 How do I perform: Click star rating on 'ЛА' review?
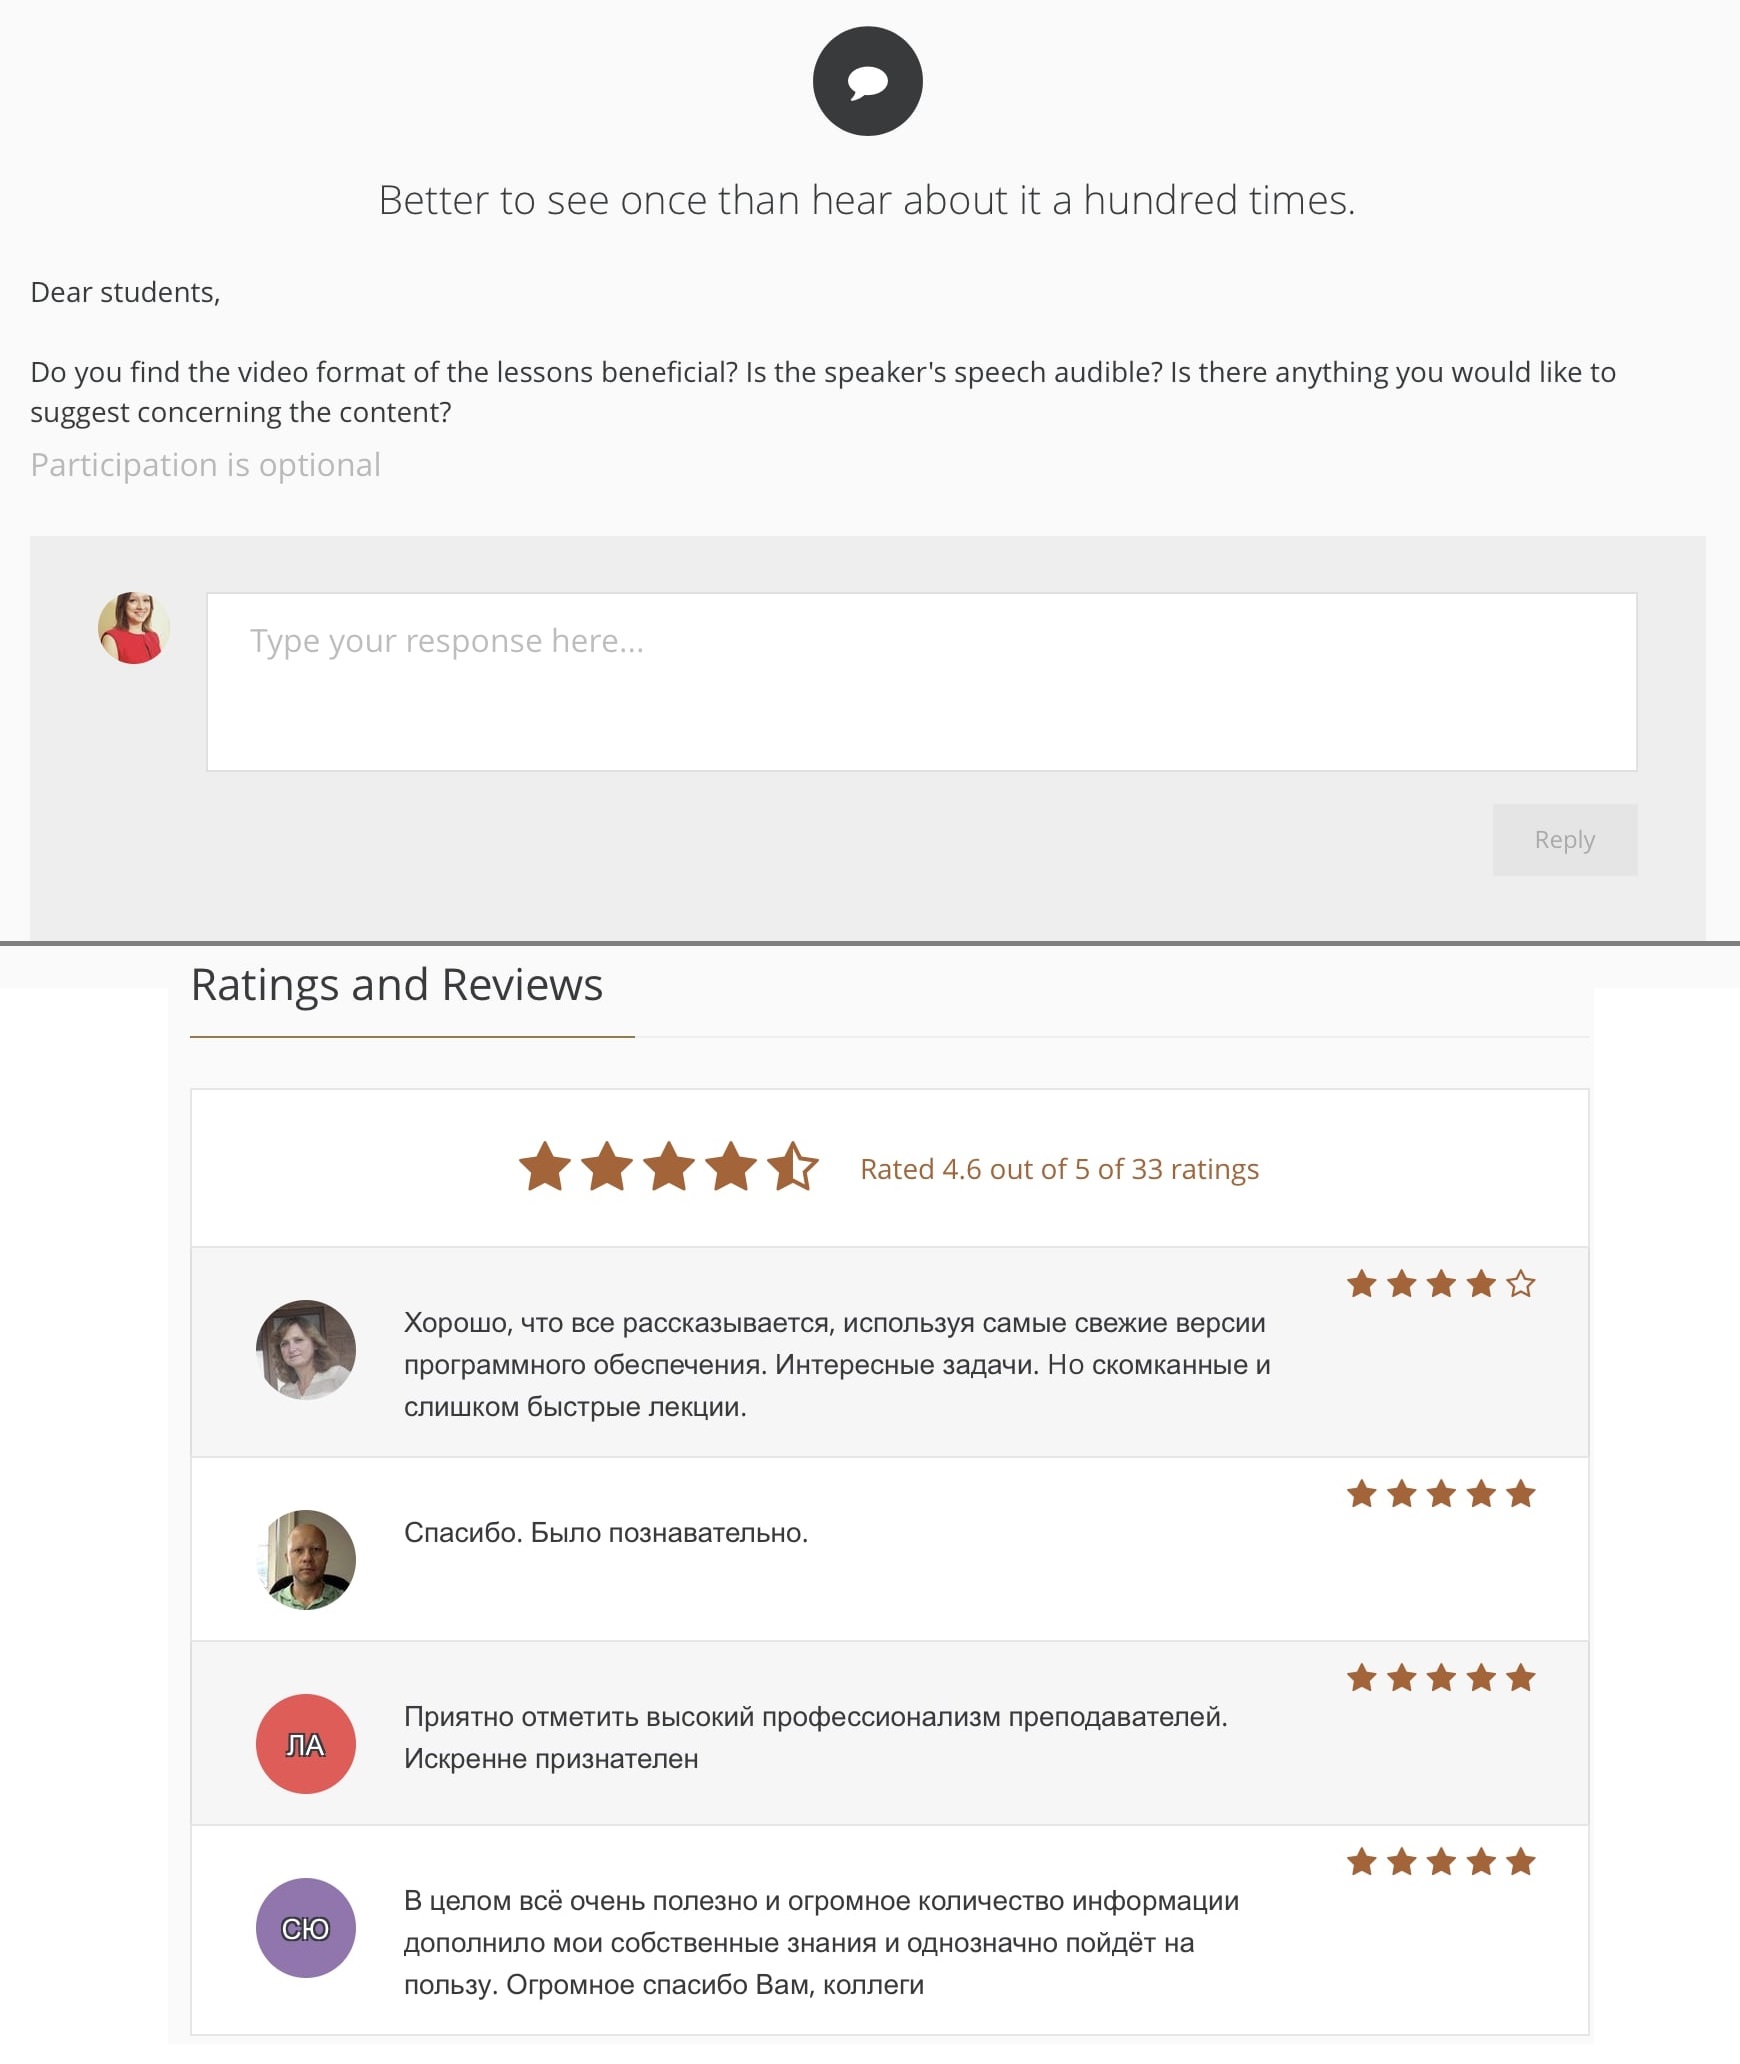click(1440, 1678)
